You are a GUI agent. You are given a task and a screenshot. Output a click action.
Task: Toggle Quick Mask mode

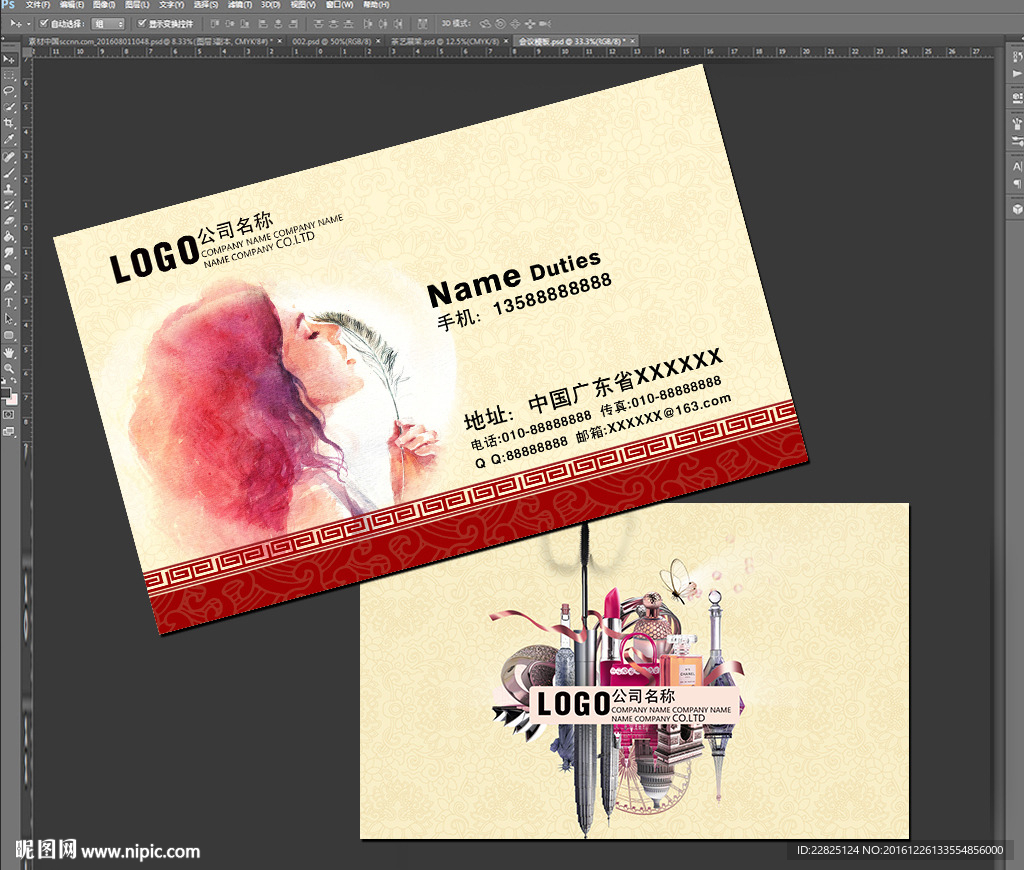[x=8, y=414]
